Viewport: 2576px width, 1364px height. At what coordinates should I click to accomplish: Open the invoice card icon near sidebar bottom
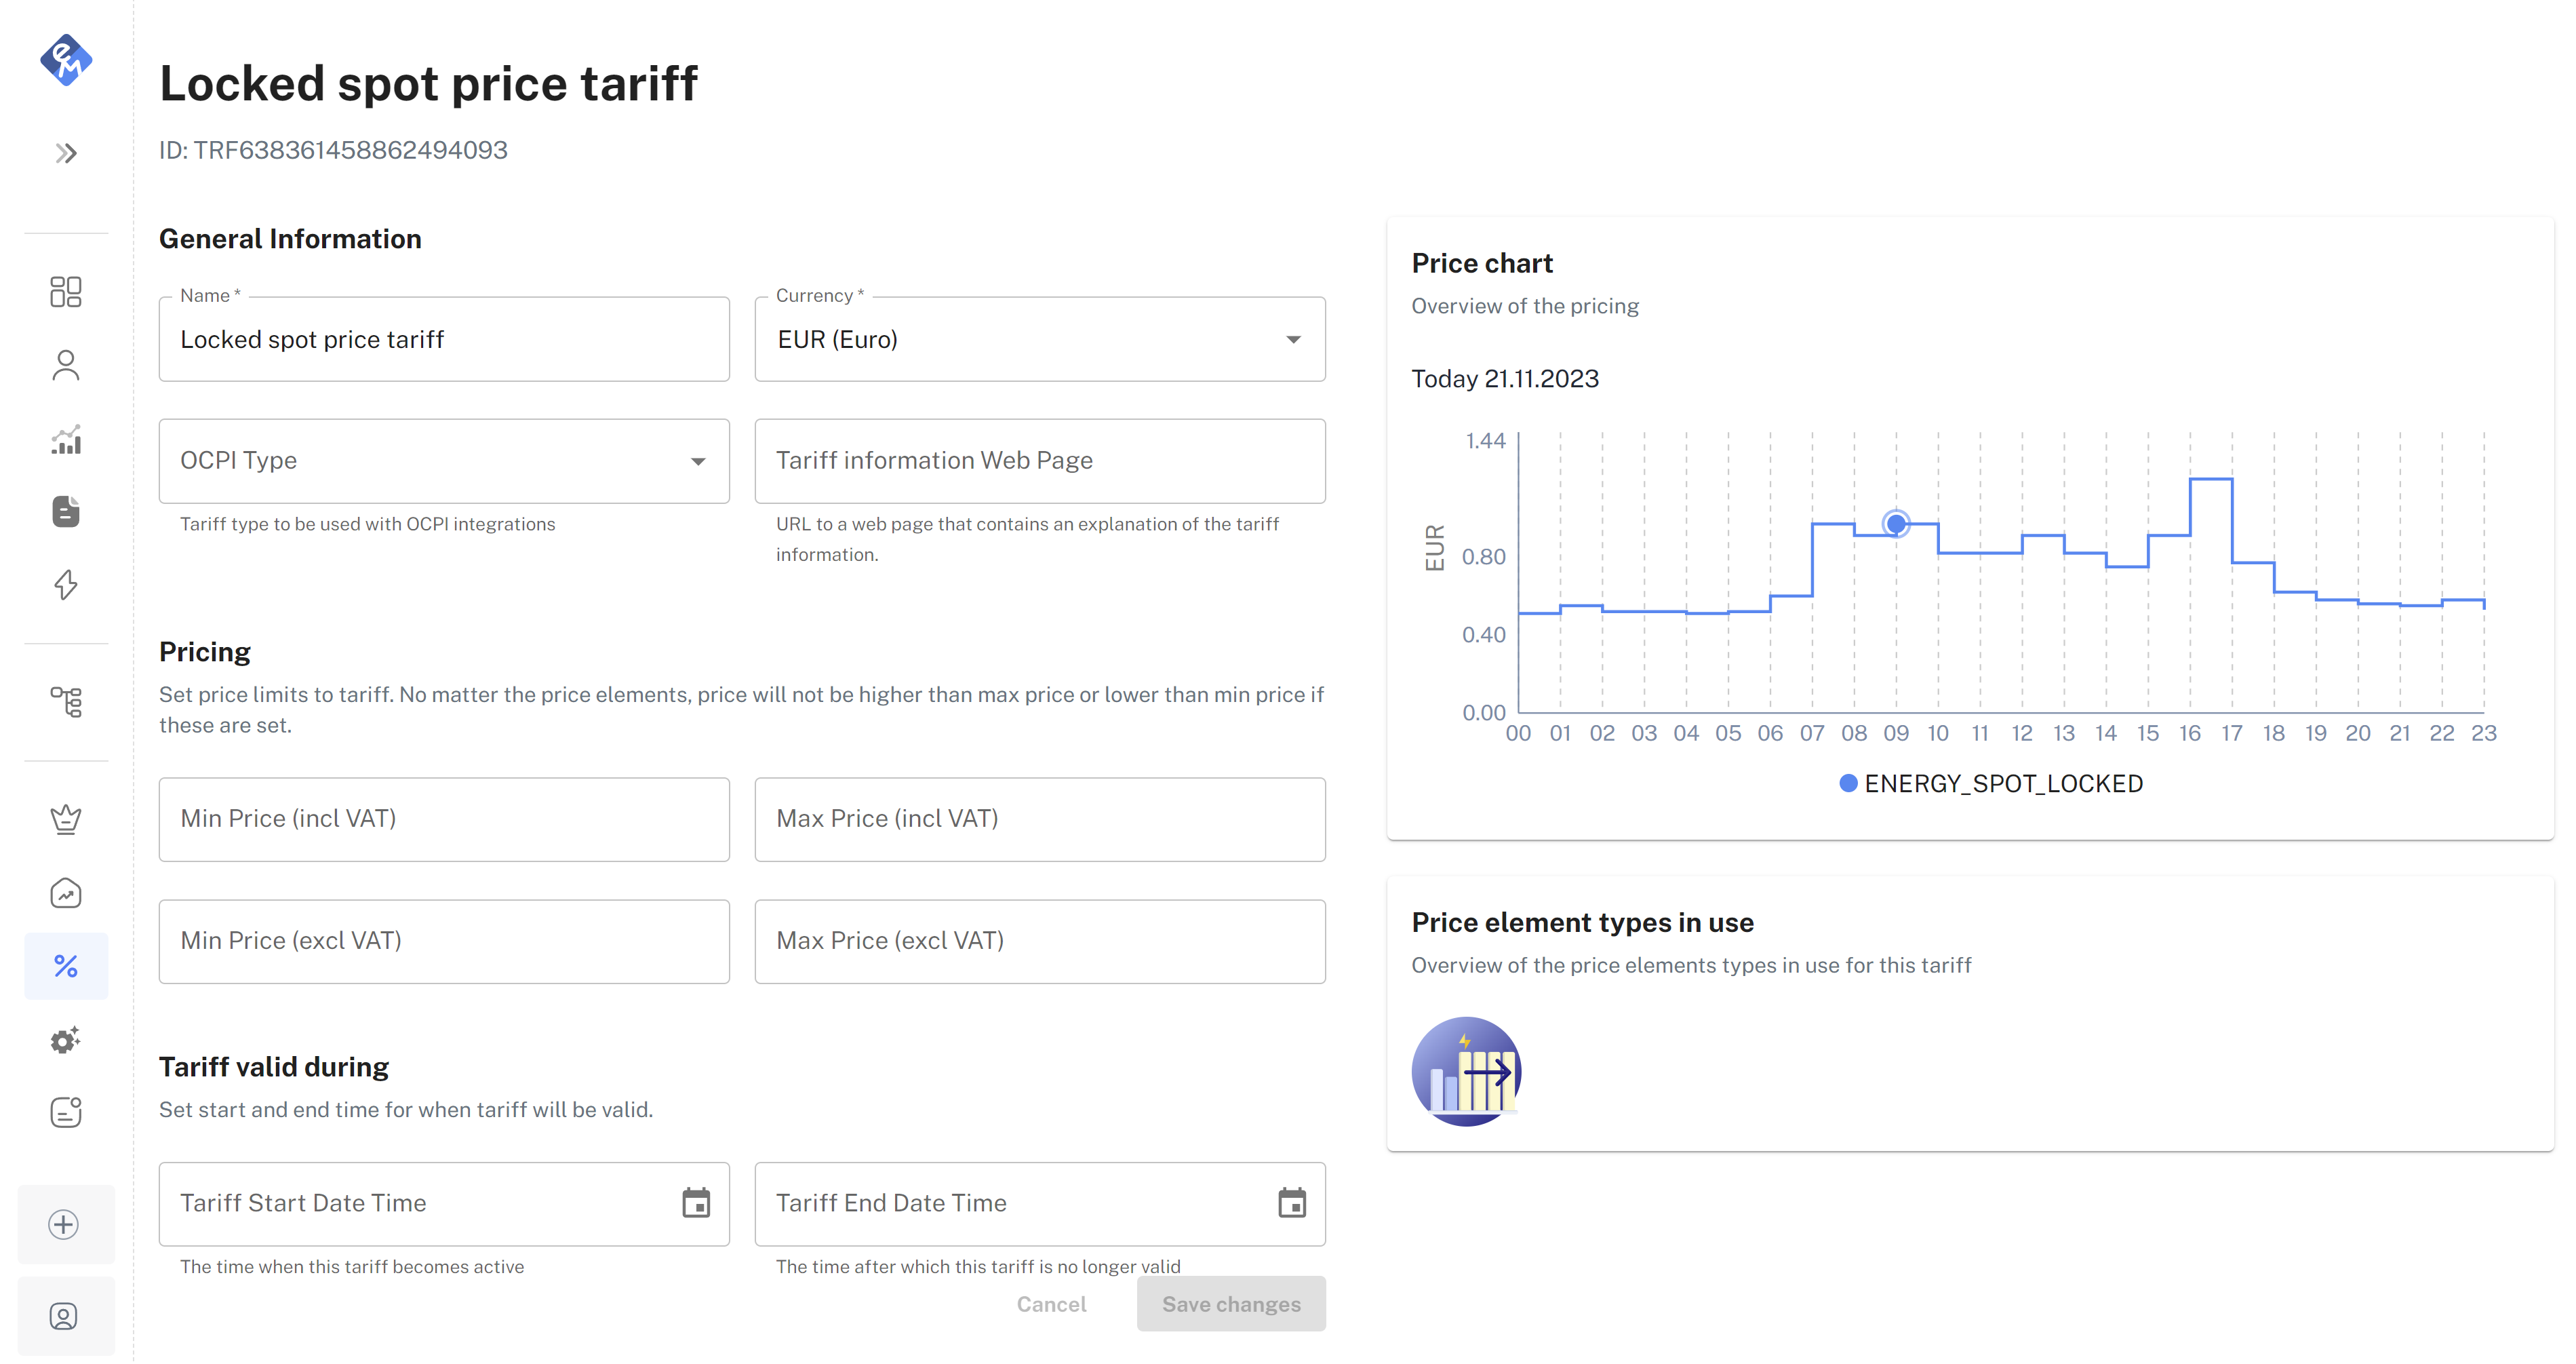pyautogui.click(x=66, y=1111)
